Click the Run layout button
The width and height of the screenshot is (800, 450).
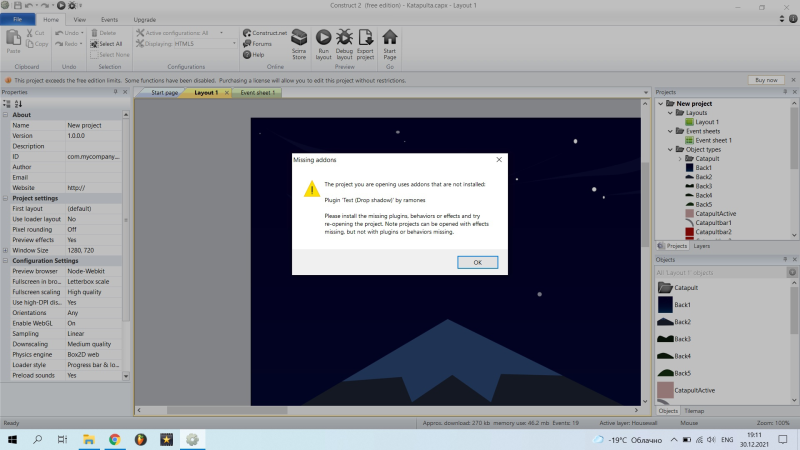(323, 44)
